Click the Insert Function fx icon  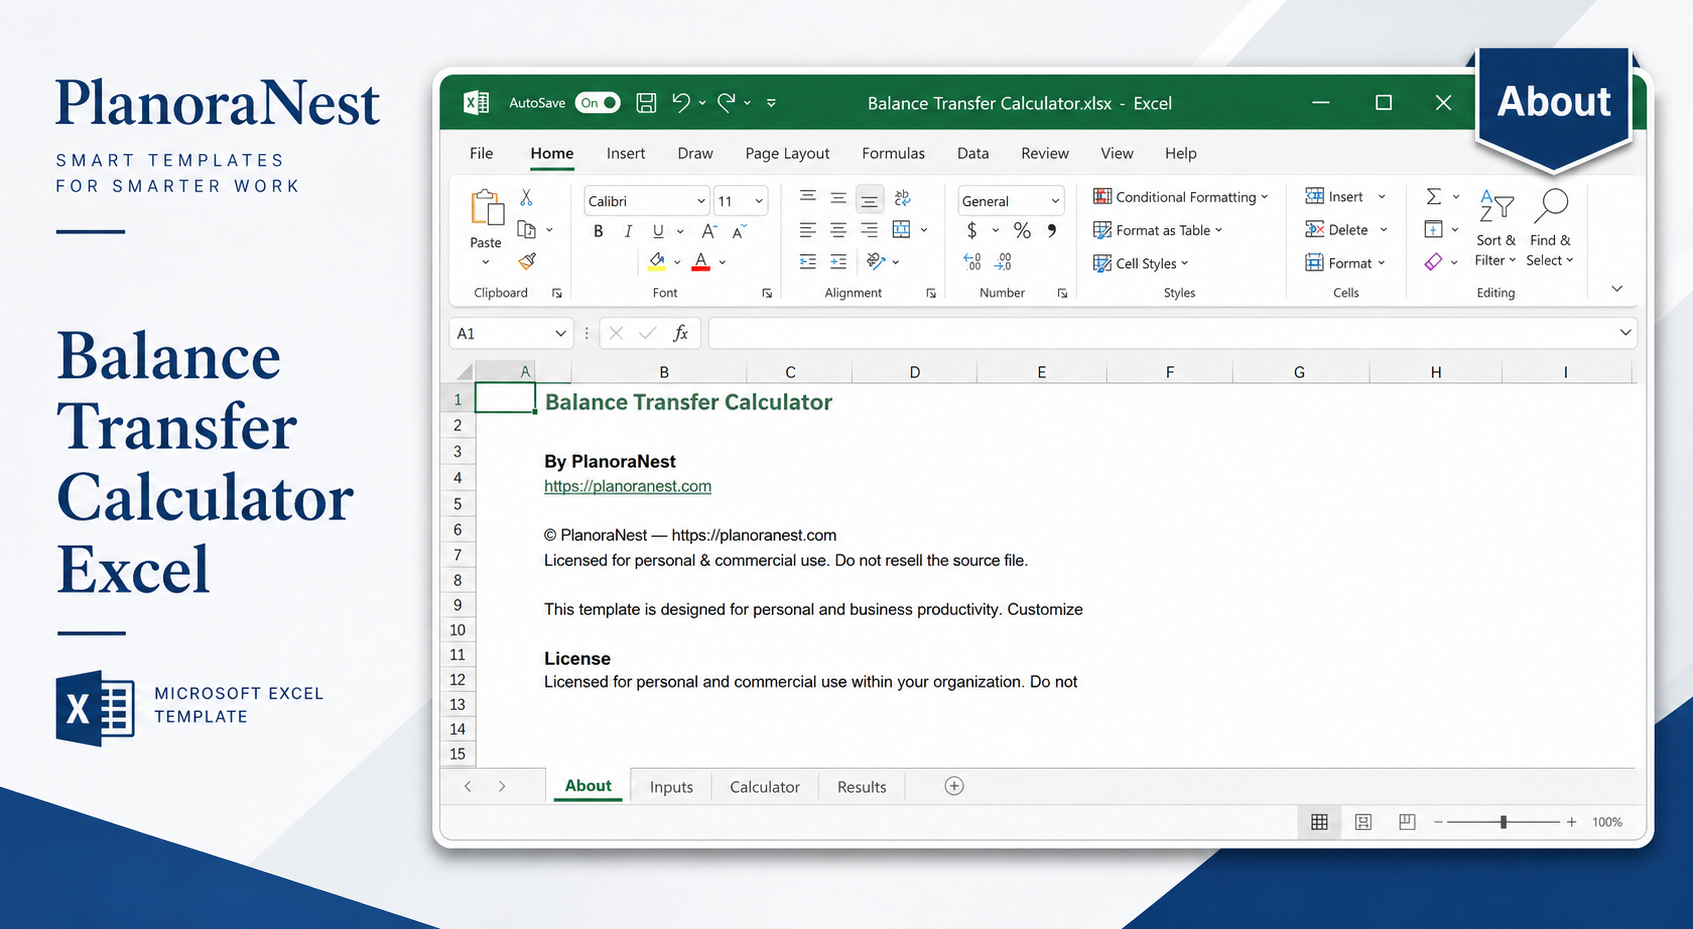[x=681, y=333]
